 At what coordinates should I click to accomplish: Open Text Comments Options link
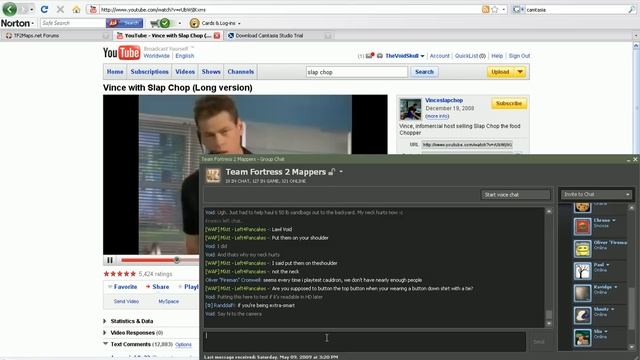(x=183, y=344)
